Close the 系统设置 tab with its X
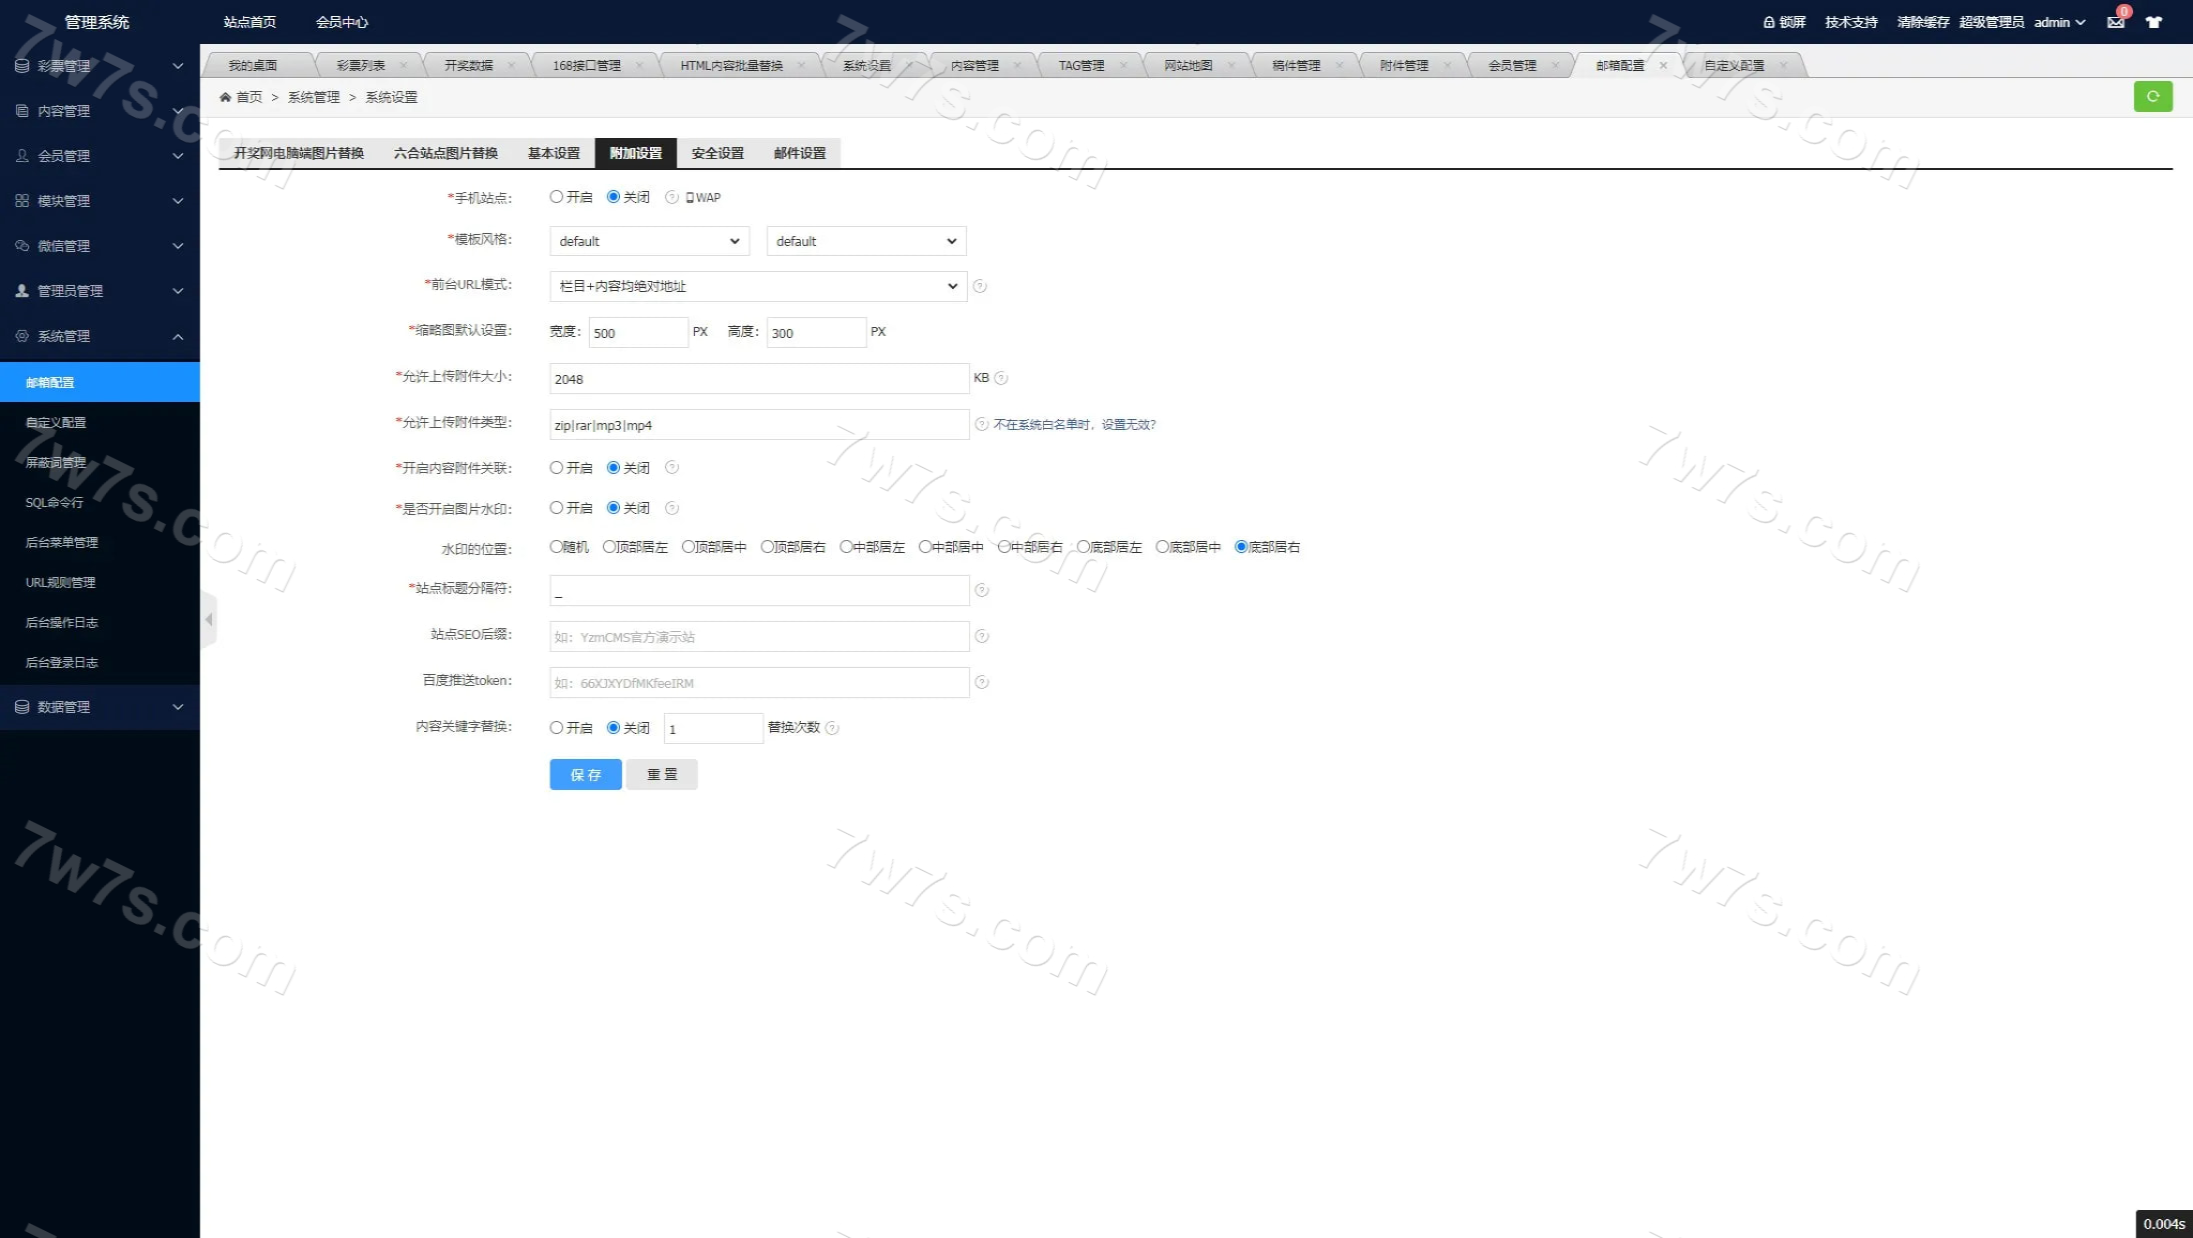The width and height of the screenshot is (2193, 1238). tap(908, 65)
